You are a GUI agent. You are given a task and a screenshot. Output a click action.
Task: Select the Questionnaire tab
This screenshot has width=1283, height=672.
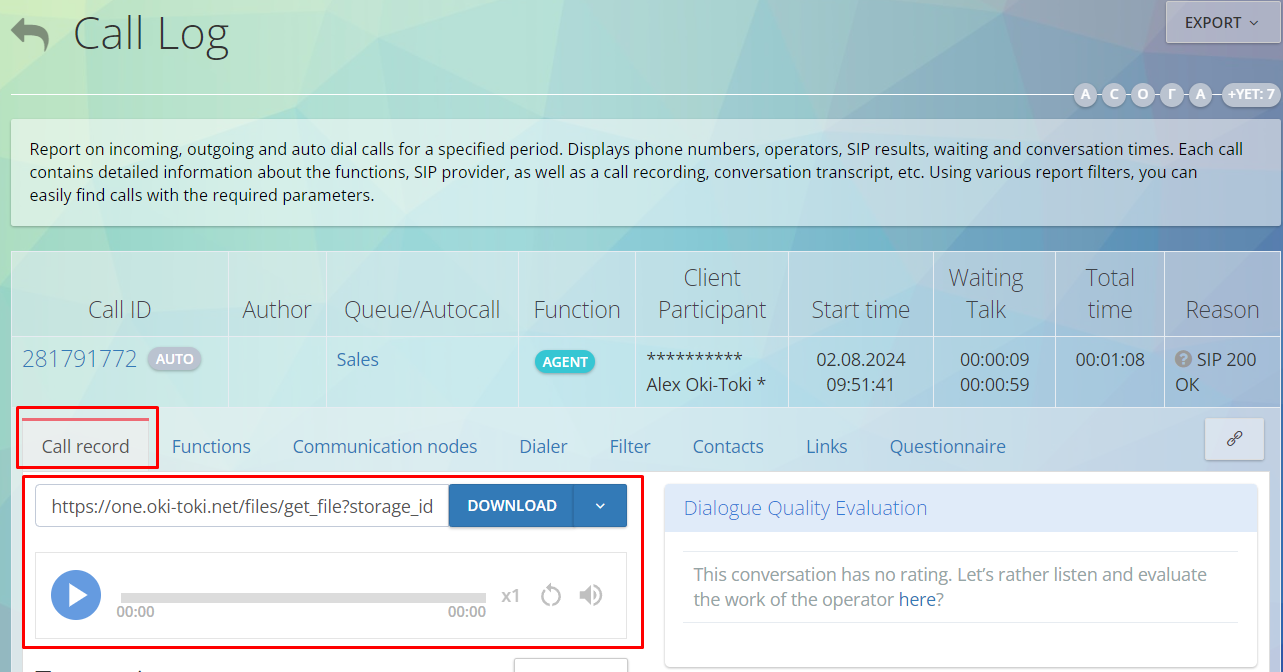947,447
